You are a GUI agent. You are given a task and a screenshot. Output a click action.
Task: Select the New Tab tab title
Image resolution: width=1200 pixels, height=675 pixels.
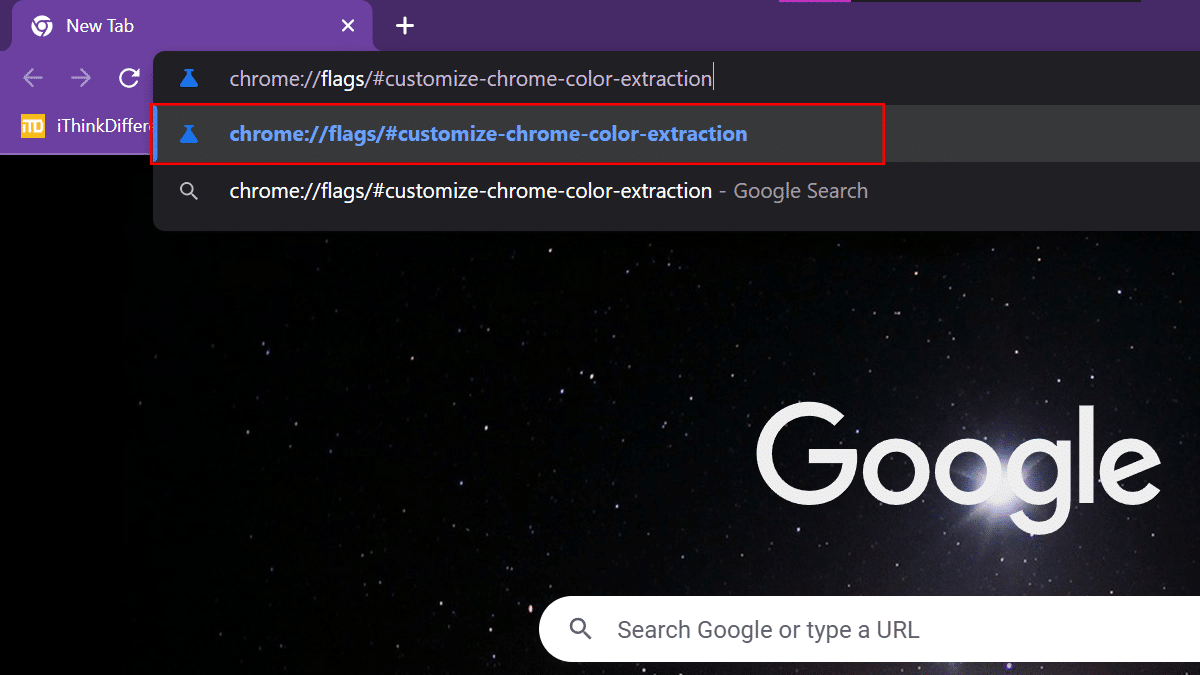(100, 26)
